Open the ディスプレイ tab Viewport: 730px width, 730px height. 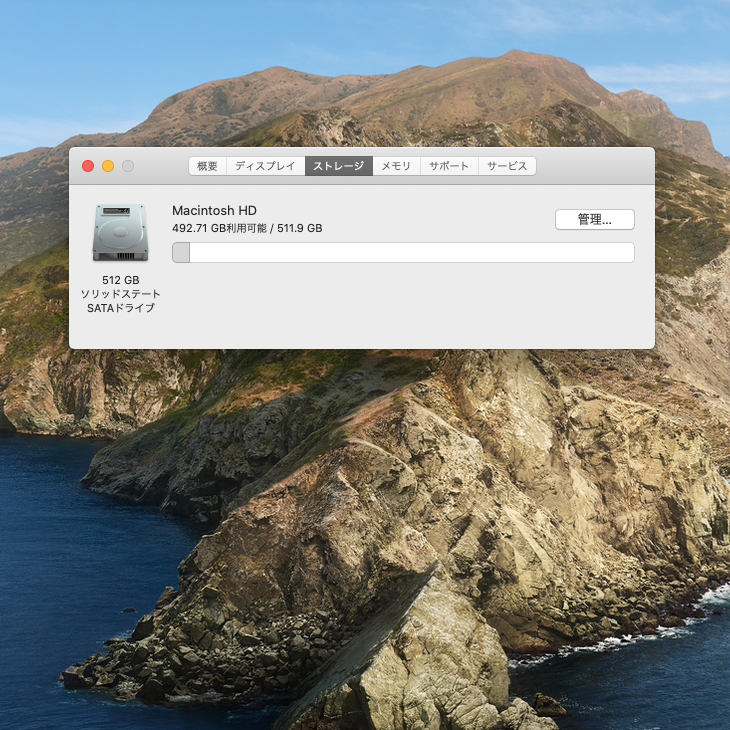click(x=265, y=166)
